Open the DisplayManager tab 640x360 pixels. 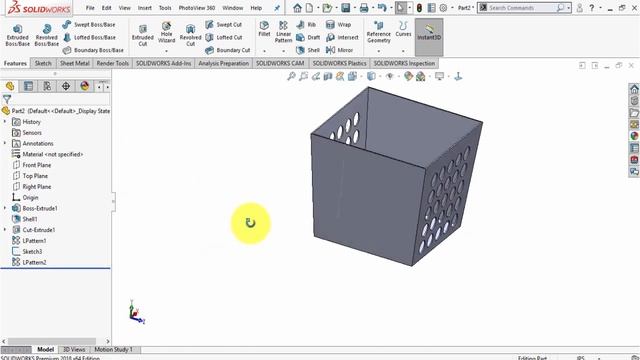tap(84, 86)
